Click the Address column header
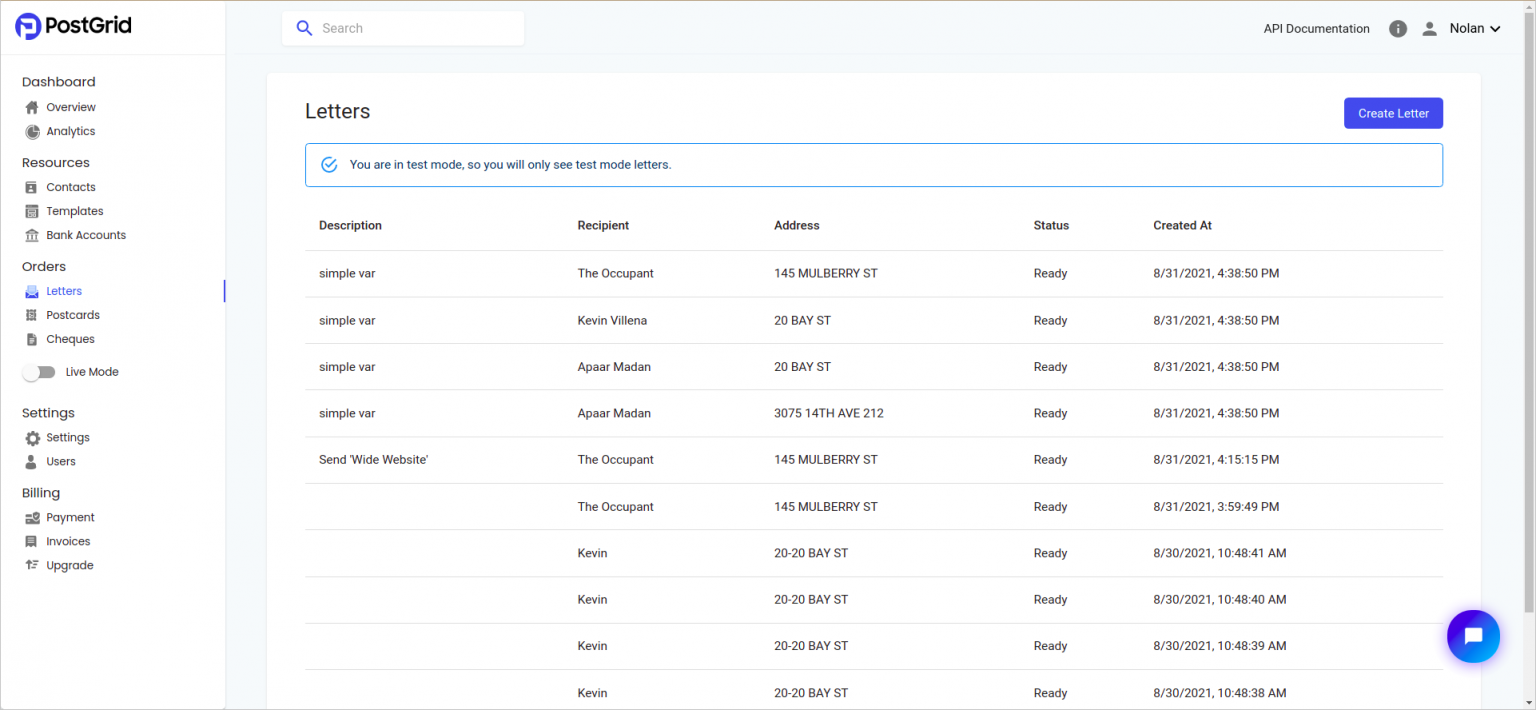 coord(796,226)
